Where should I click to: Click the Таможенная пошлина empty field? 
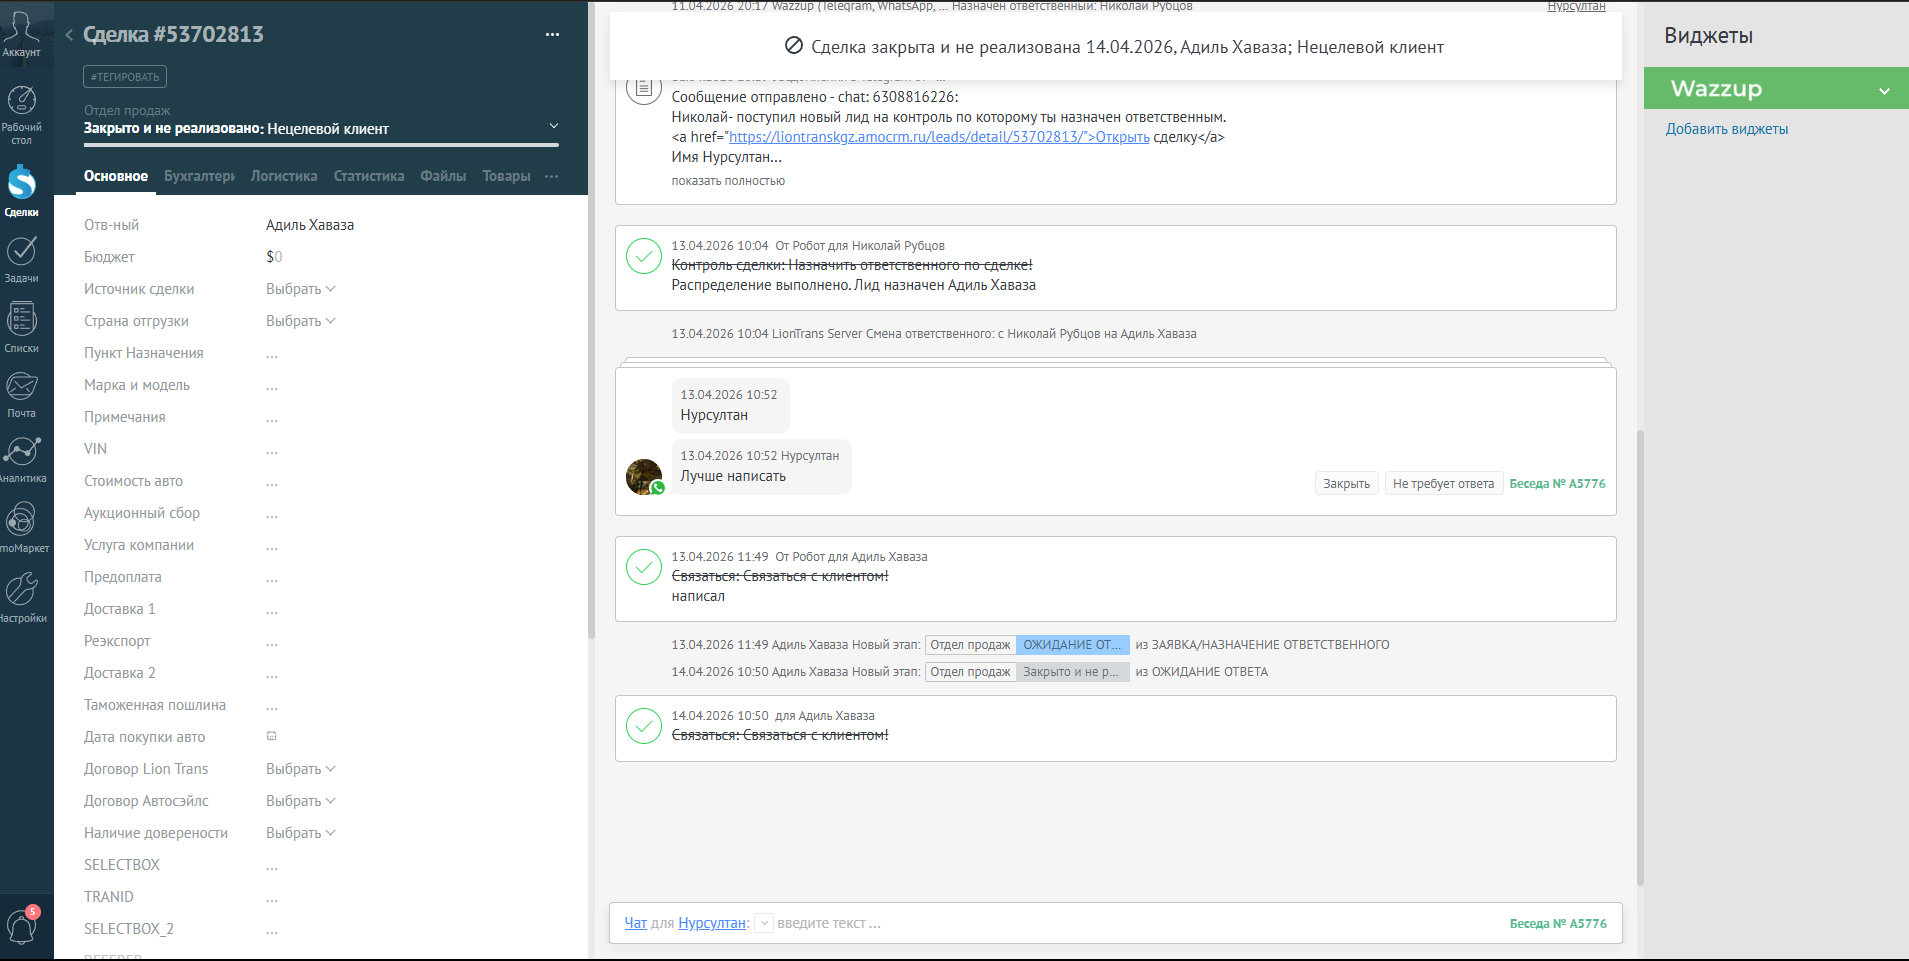tap(272, 706)
